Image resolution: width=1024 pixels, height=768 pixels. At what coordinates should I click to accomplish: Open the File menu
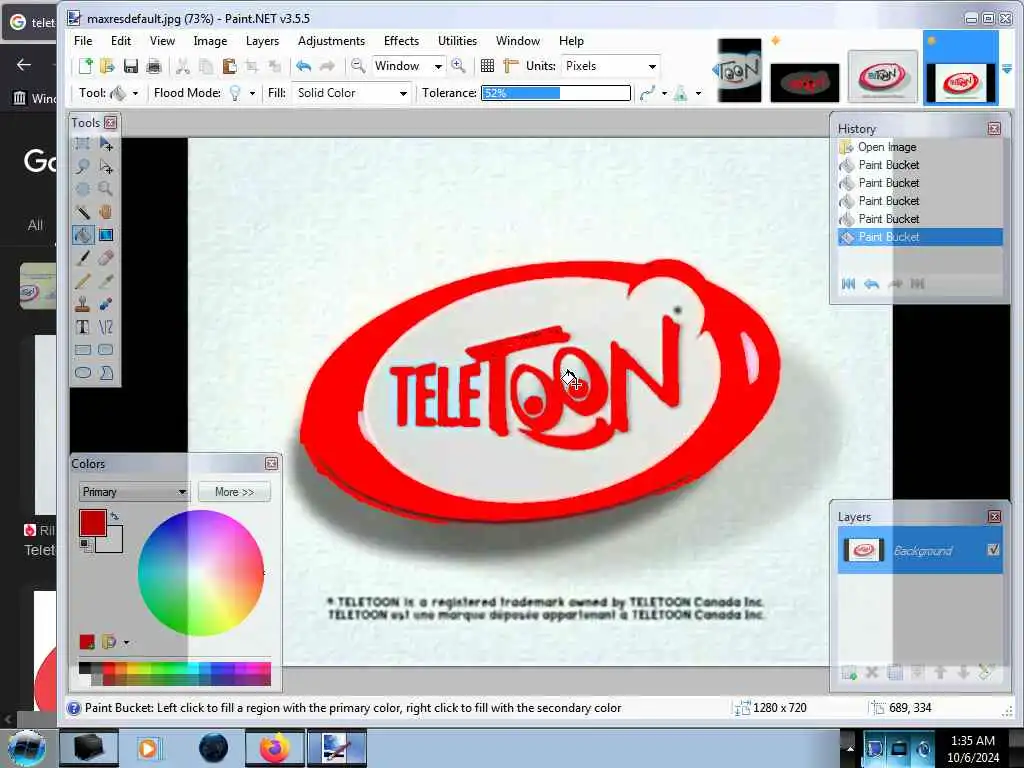pyautogui.click(x=83, y=40)
